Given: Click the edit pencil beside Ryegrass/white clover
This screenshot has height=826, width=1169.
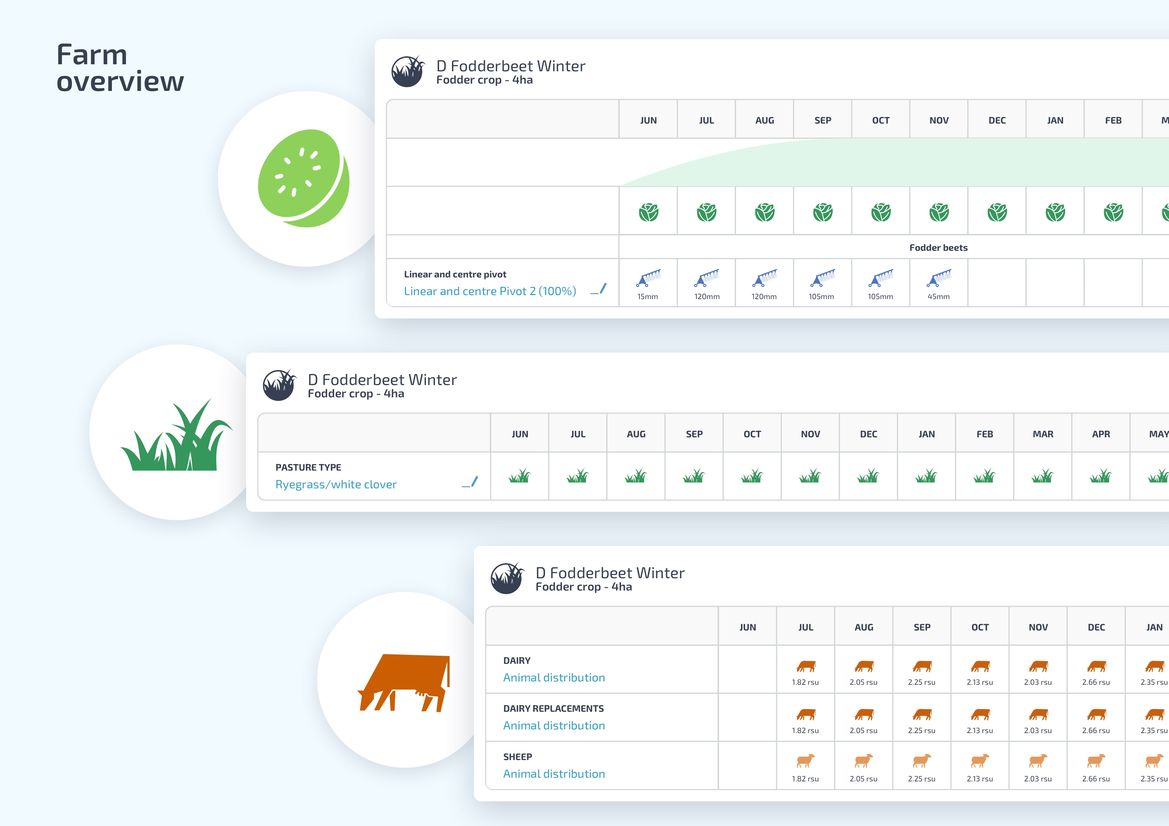Looking at the screenshot, I should tap(470, 483).
